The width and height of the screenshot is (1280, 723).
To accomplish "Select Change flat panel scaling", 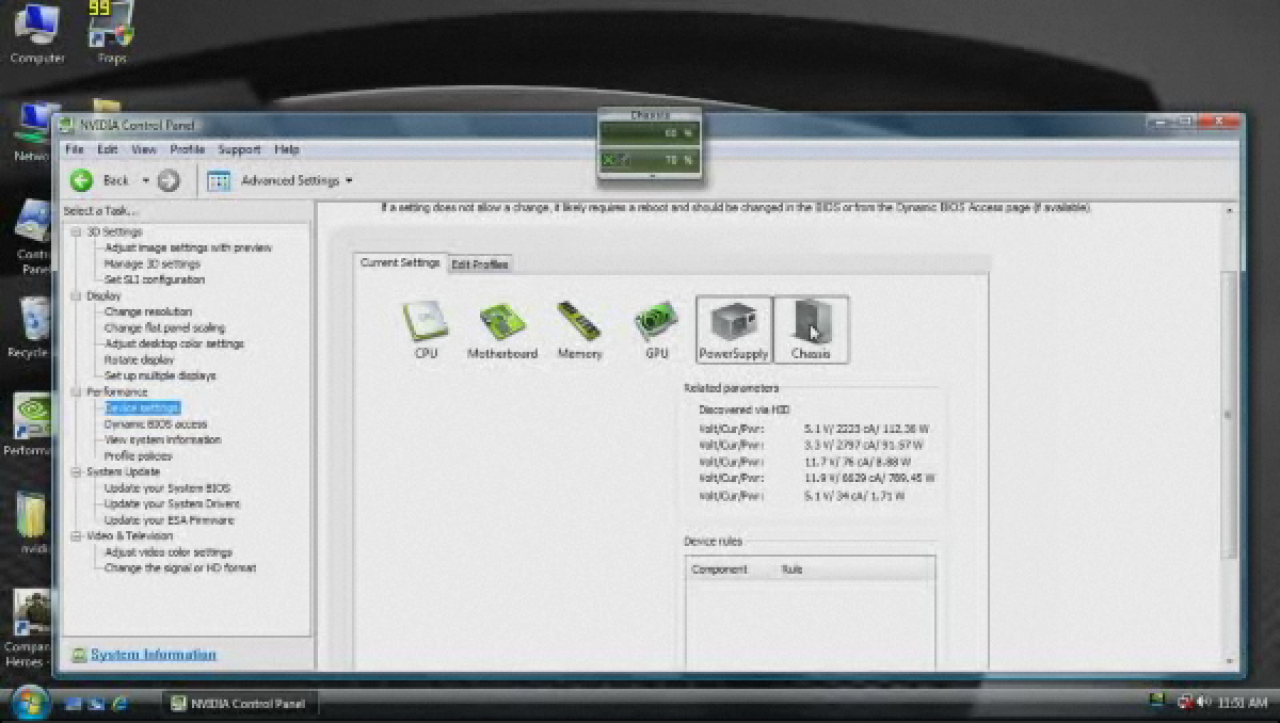I will coord(164,328).
